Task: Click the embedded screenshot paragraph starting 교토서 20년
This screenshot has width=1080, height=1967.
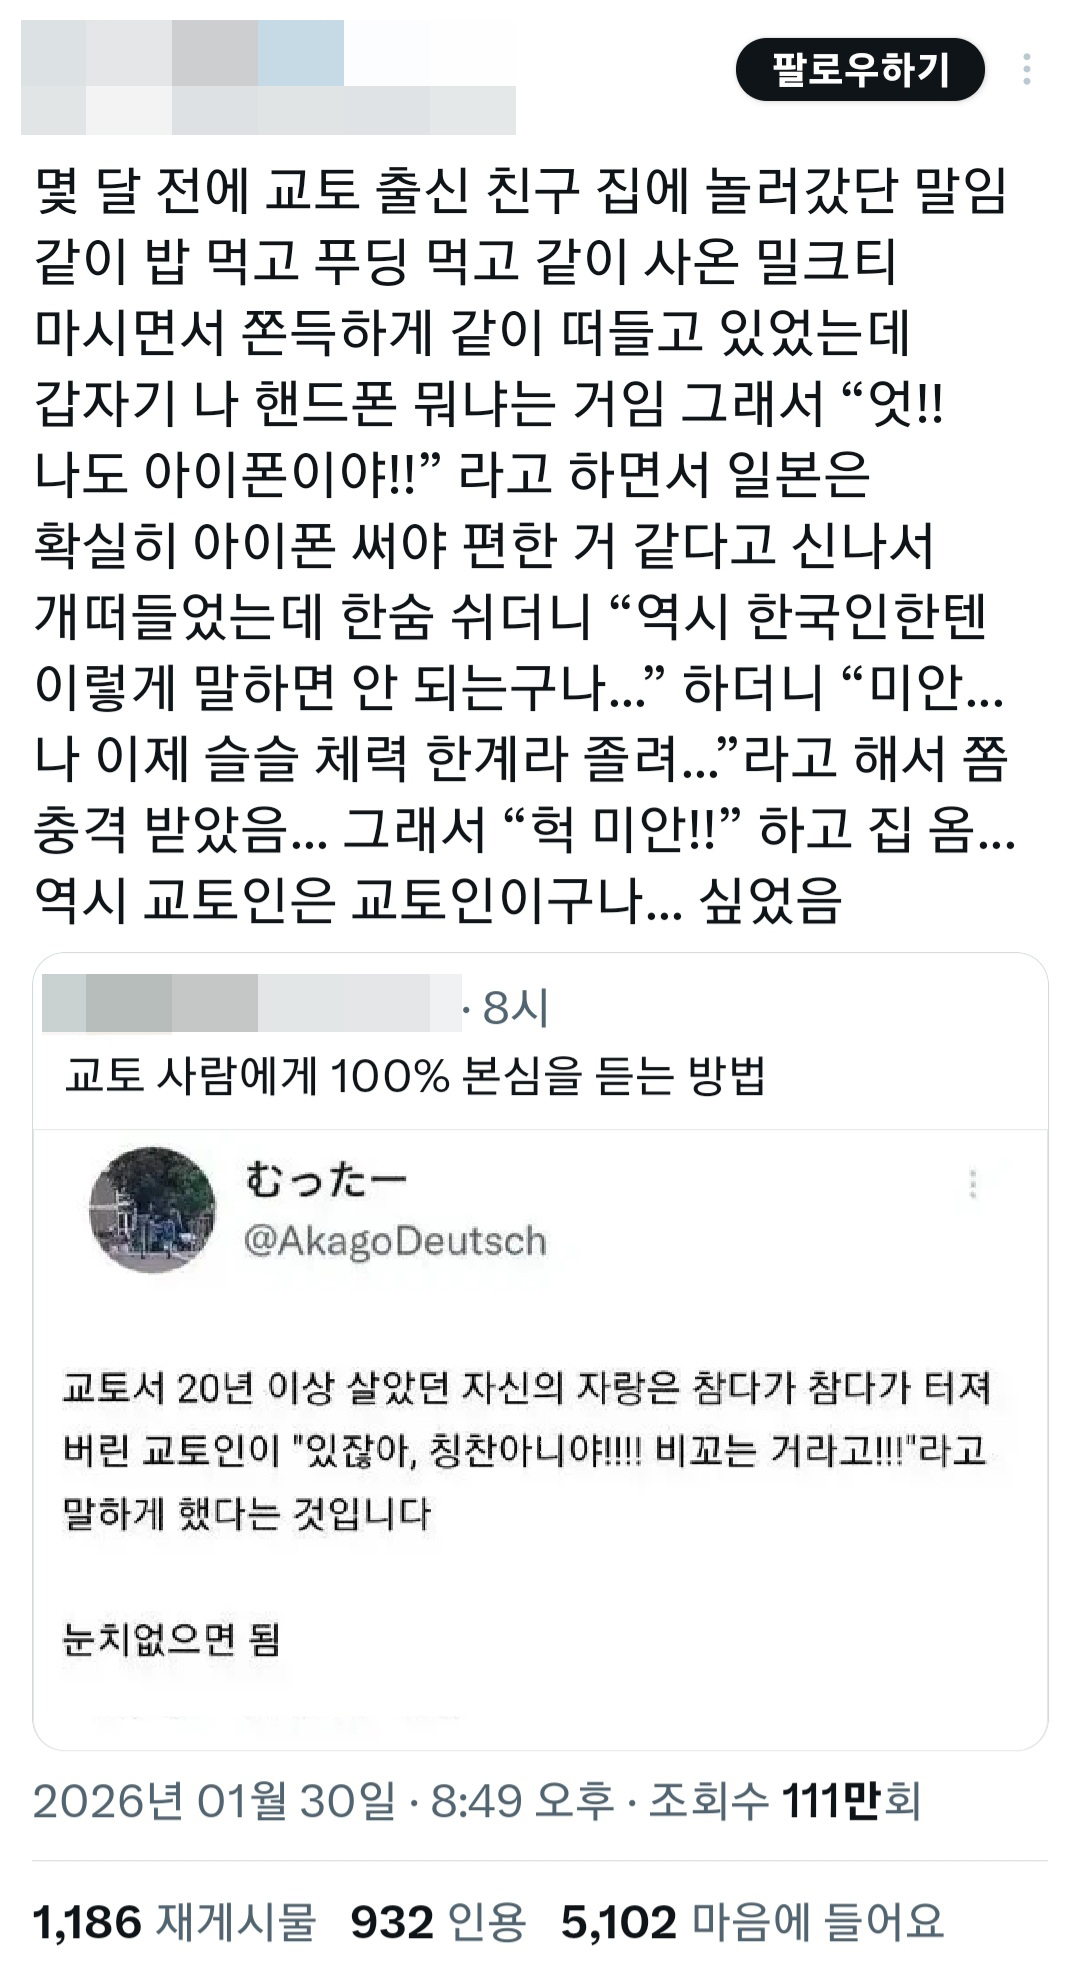Action: 526,1450
